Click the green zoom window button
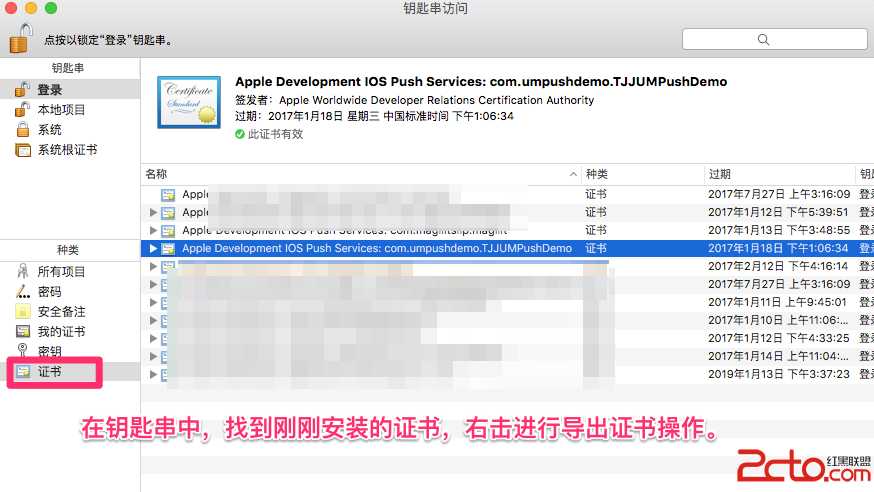The width and height of the screenshot is (874, 492). (x=51, y=8)
